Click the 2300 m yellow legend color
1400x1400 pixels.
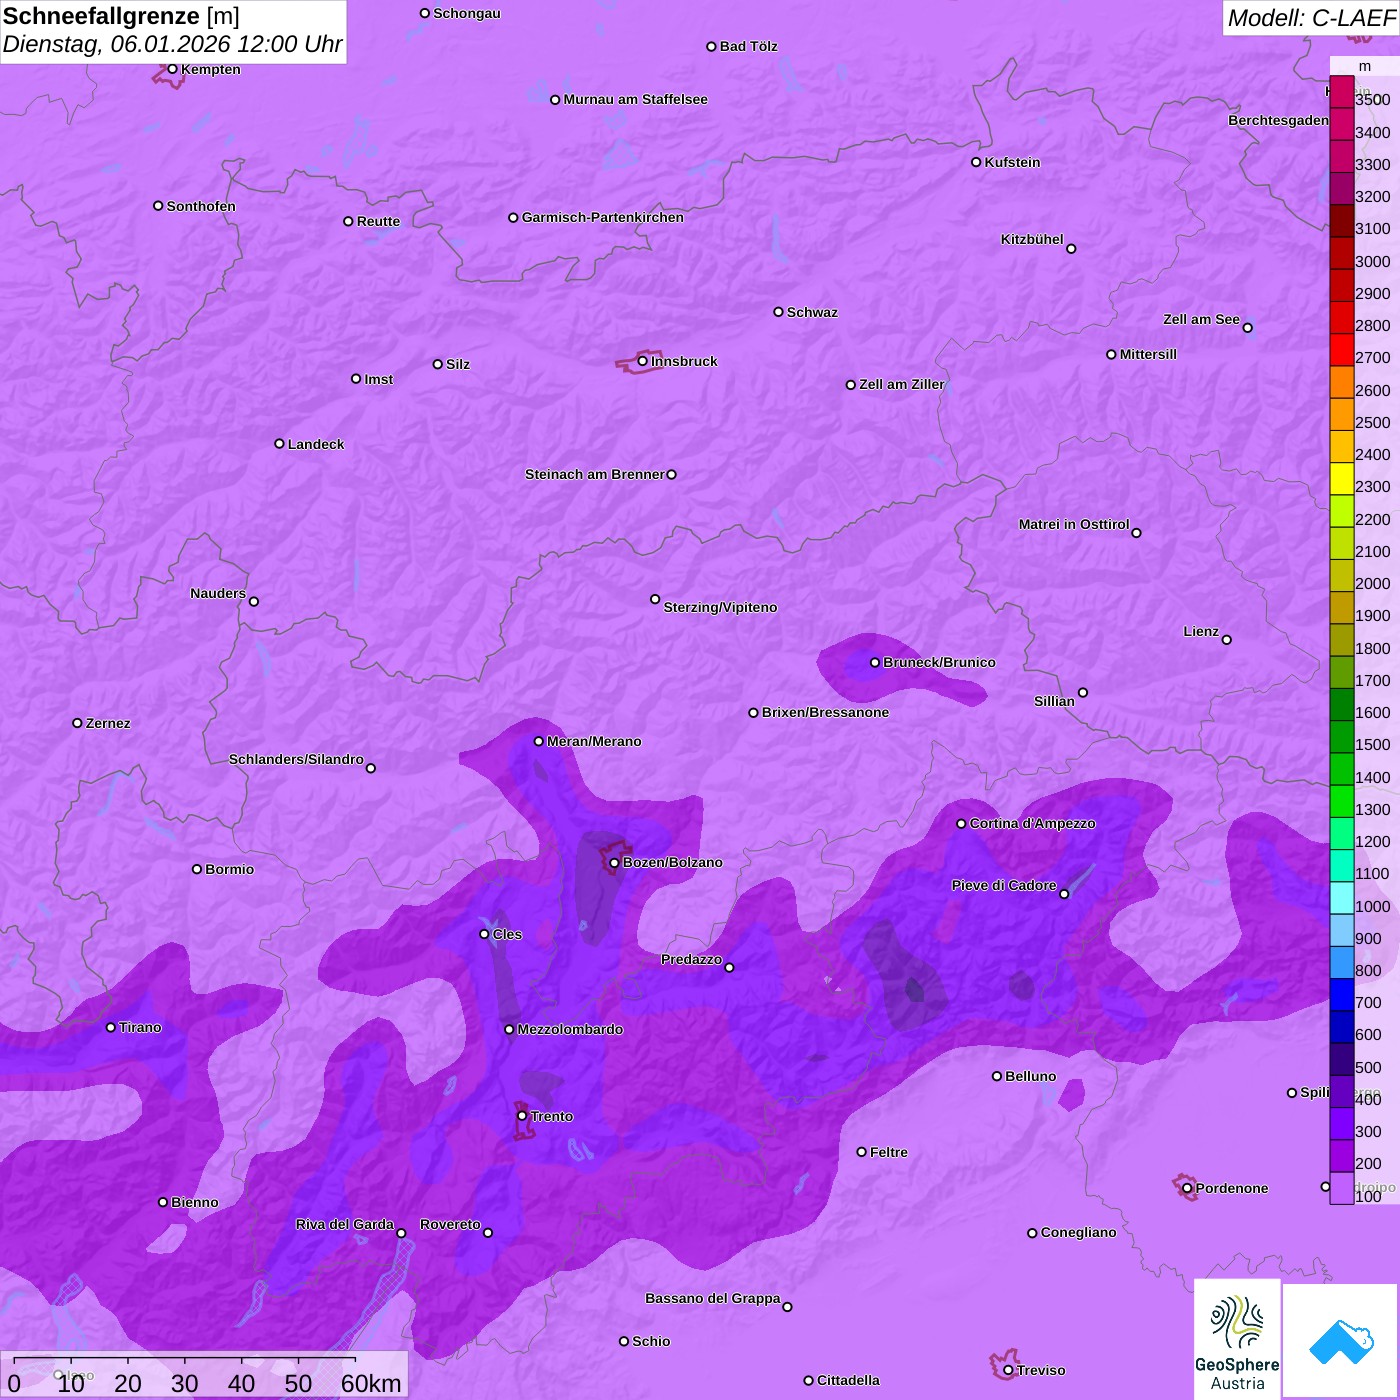tap(1342, 478)
